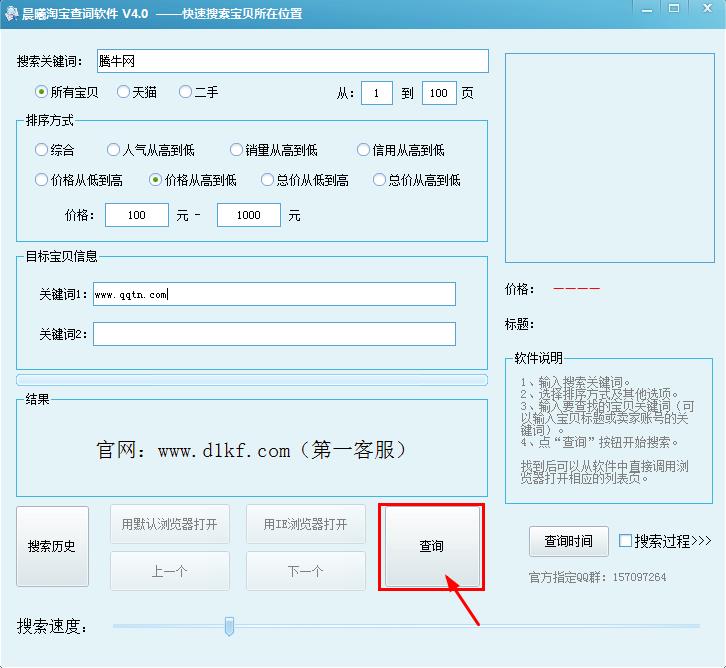Click the end page field showing 100

tap(439, 93)
